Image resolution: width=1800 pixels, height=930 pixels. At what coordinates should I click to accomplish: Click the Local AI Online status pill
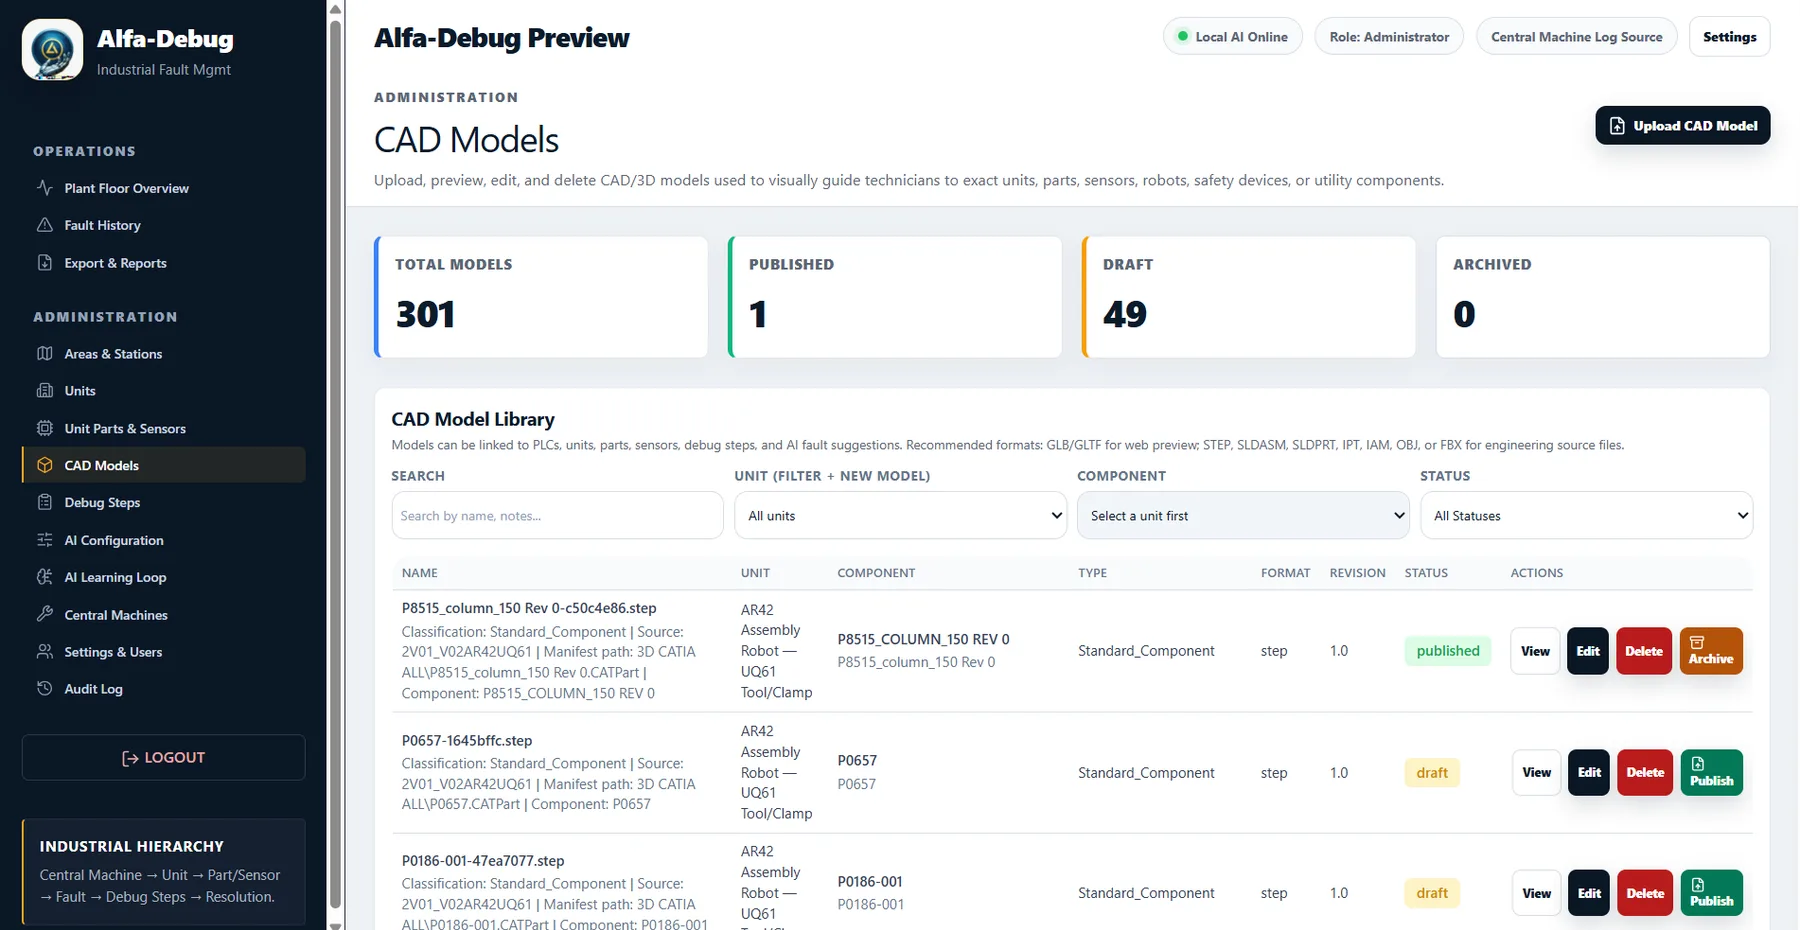point(1232,37)
